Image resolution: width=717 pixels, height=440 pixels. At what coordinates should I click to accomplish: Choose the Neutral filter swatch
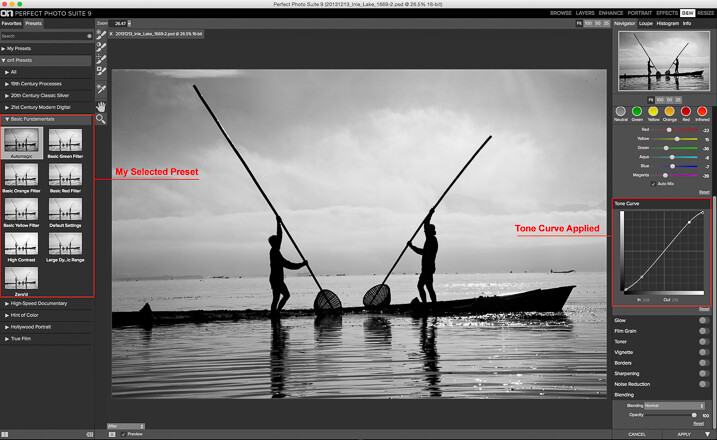(621, 111)
